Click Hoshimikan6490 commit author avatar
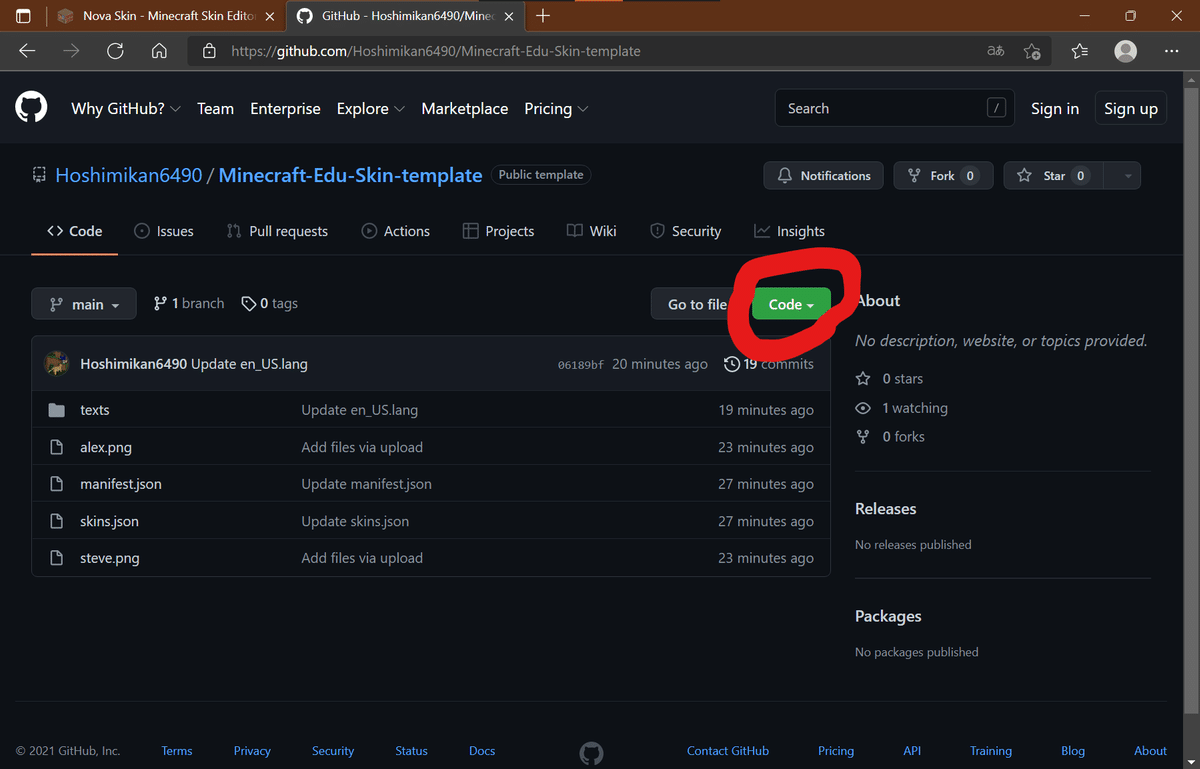1200x769 pixels. pos(57,364)
